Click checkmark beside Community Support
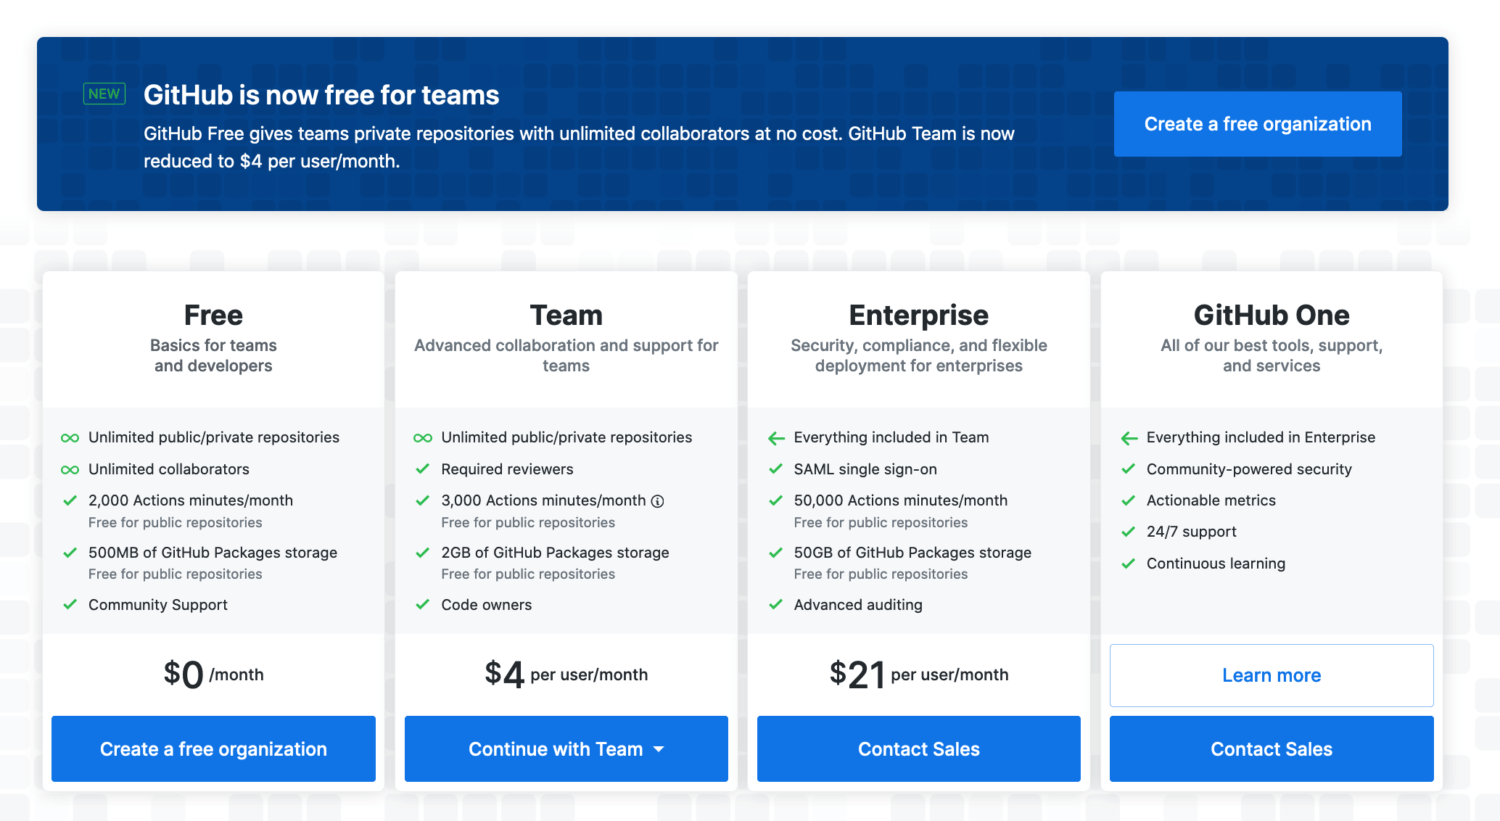The width and height of the screenshot is (1500, 821). tap(70, 604)
